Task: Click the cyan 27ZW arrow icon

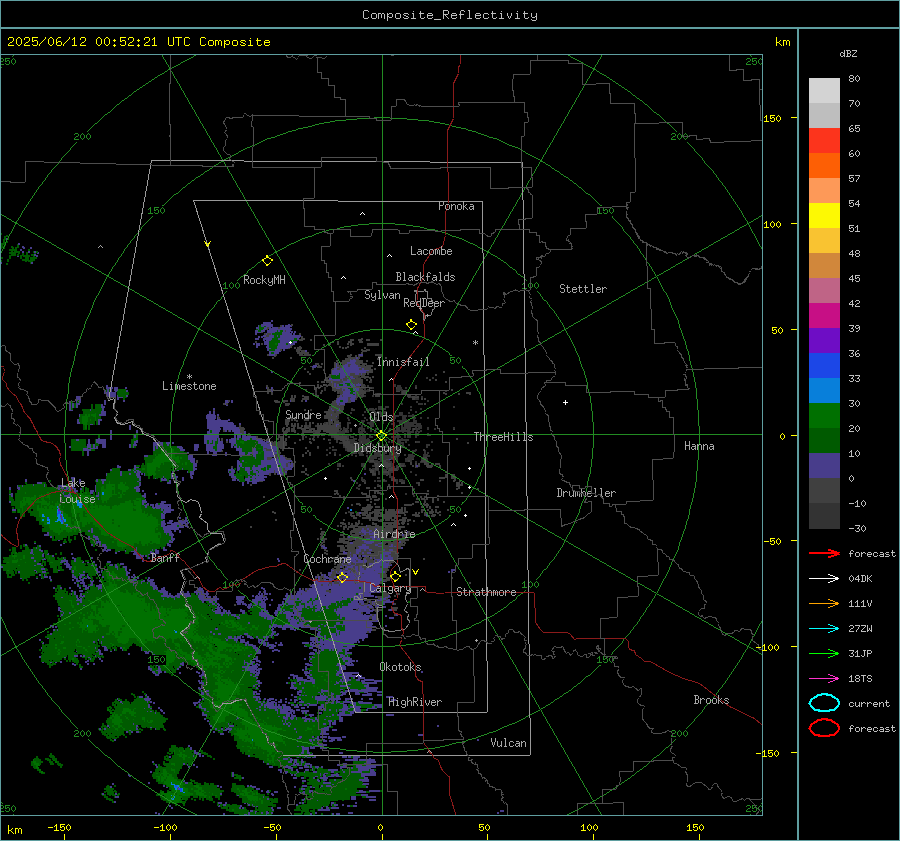Action: click(824, 629)
